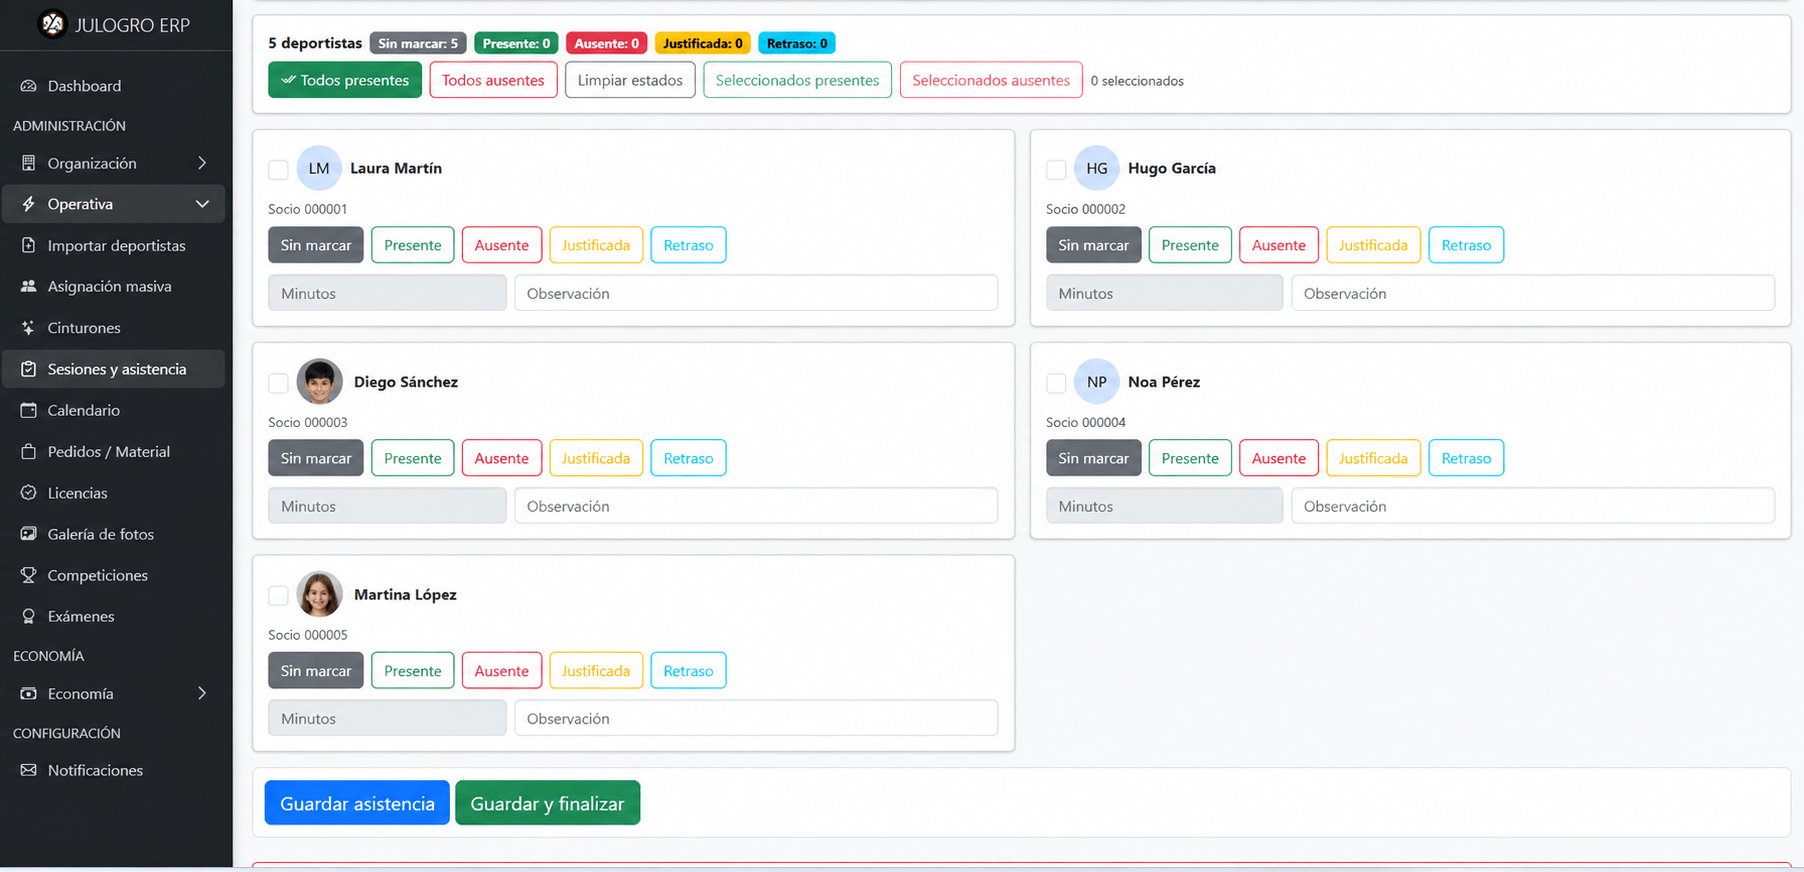Click Limpiar estados button

pos(630,80)
